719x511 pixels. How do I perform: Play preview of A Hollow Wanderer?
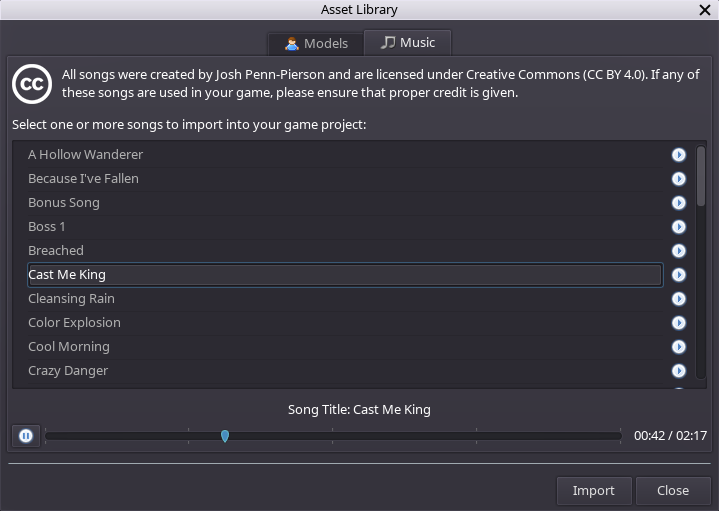(679, 155)
